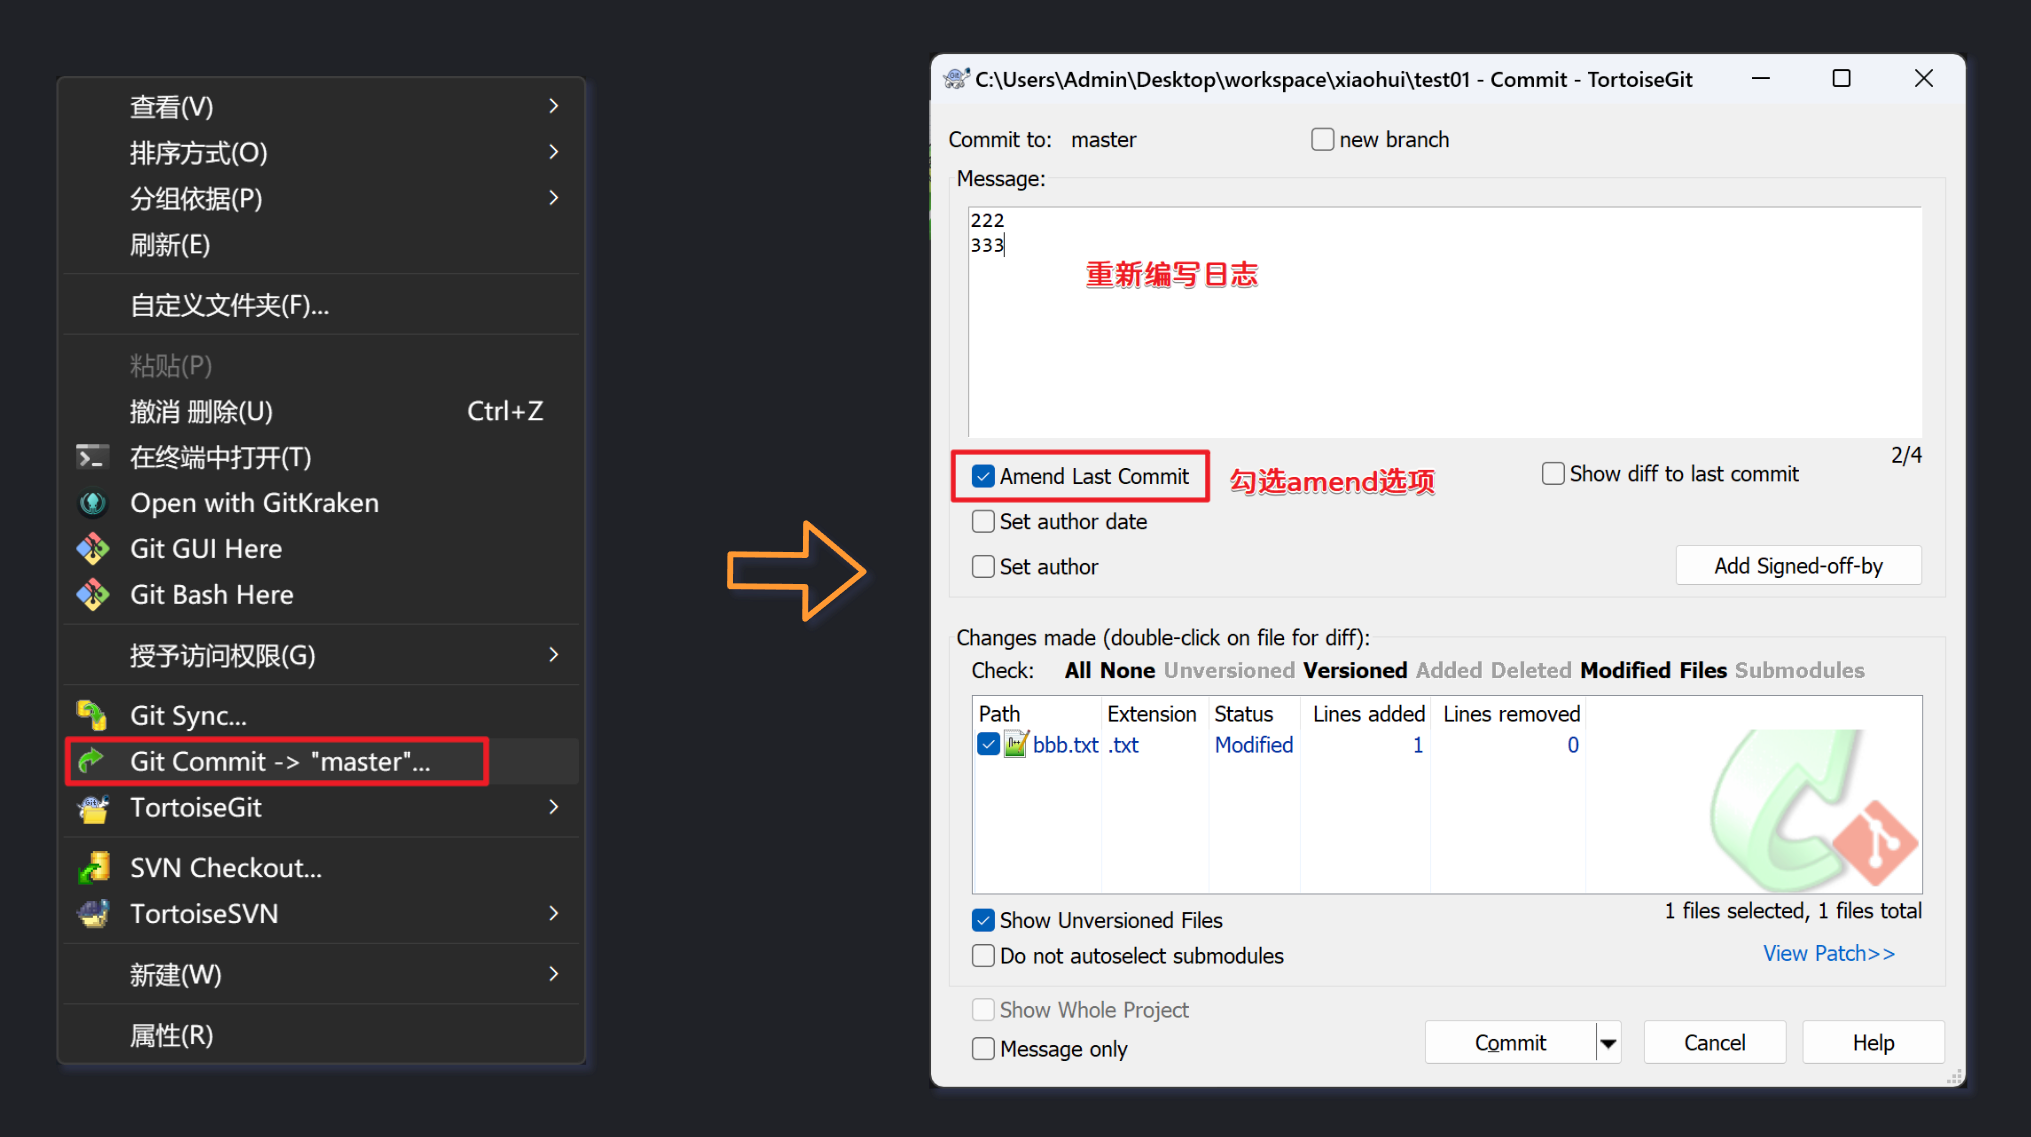The height and width of the screenshot is (1137, 2031).
Task: Click the SVN Checkout icon
Action: click(93, 867)
